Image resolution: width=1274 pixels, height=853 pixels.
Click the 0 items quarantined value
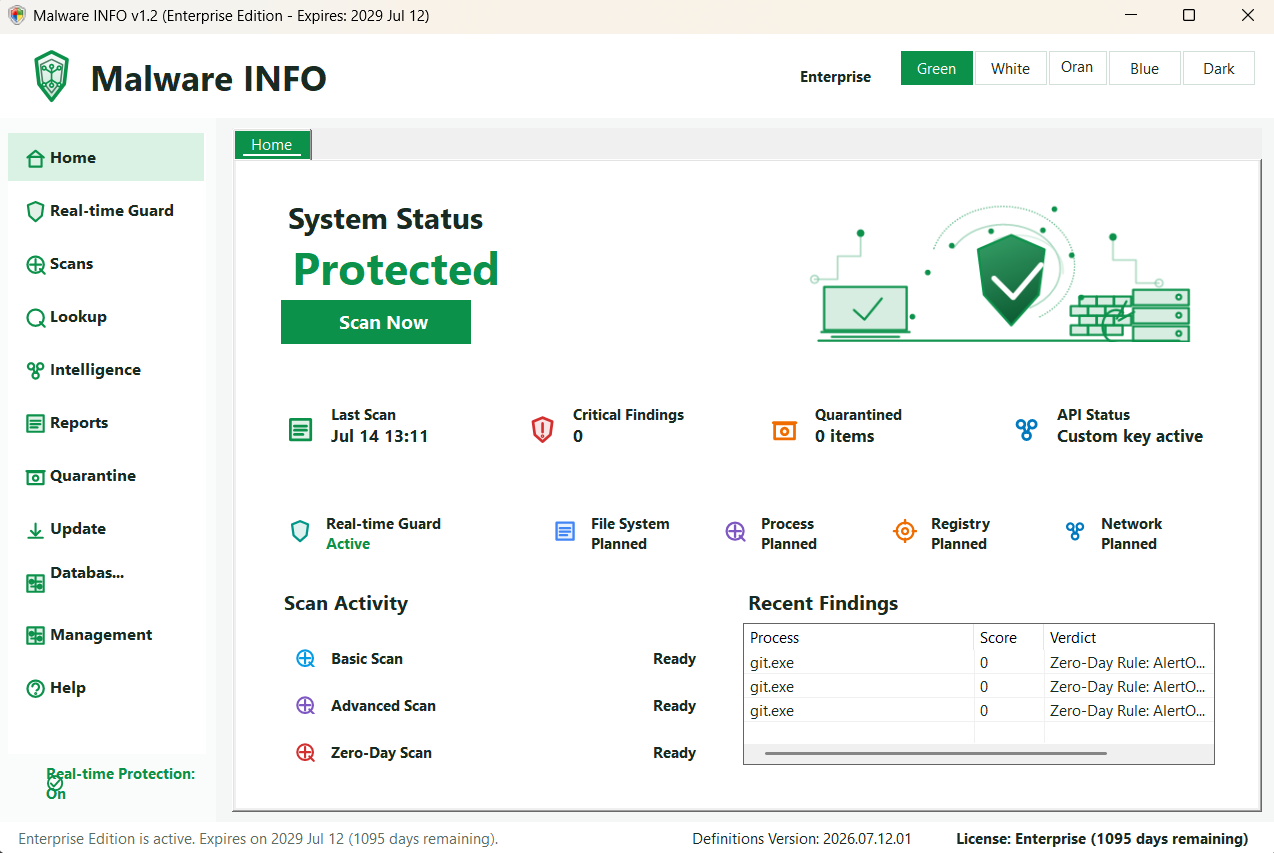click(x=845, y=436)
